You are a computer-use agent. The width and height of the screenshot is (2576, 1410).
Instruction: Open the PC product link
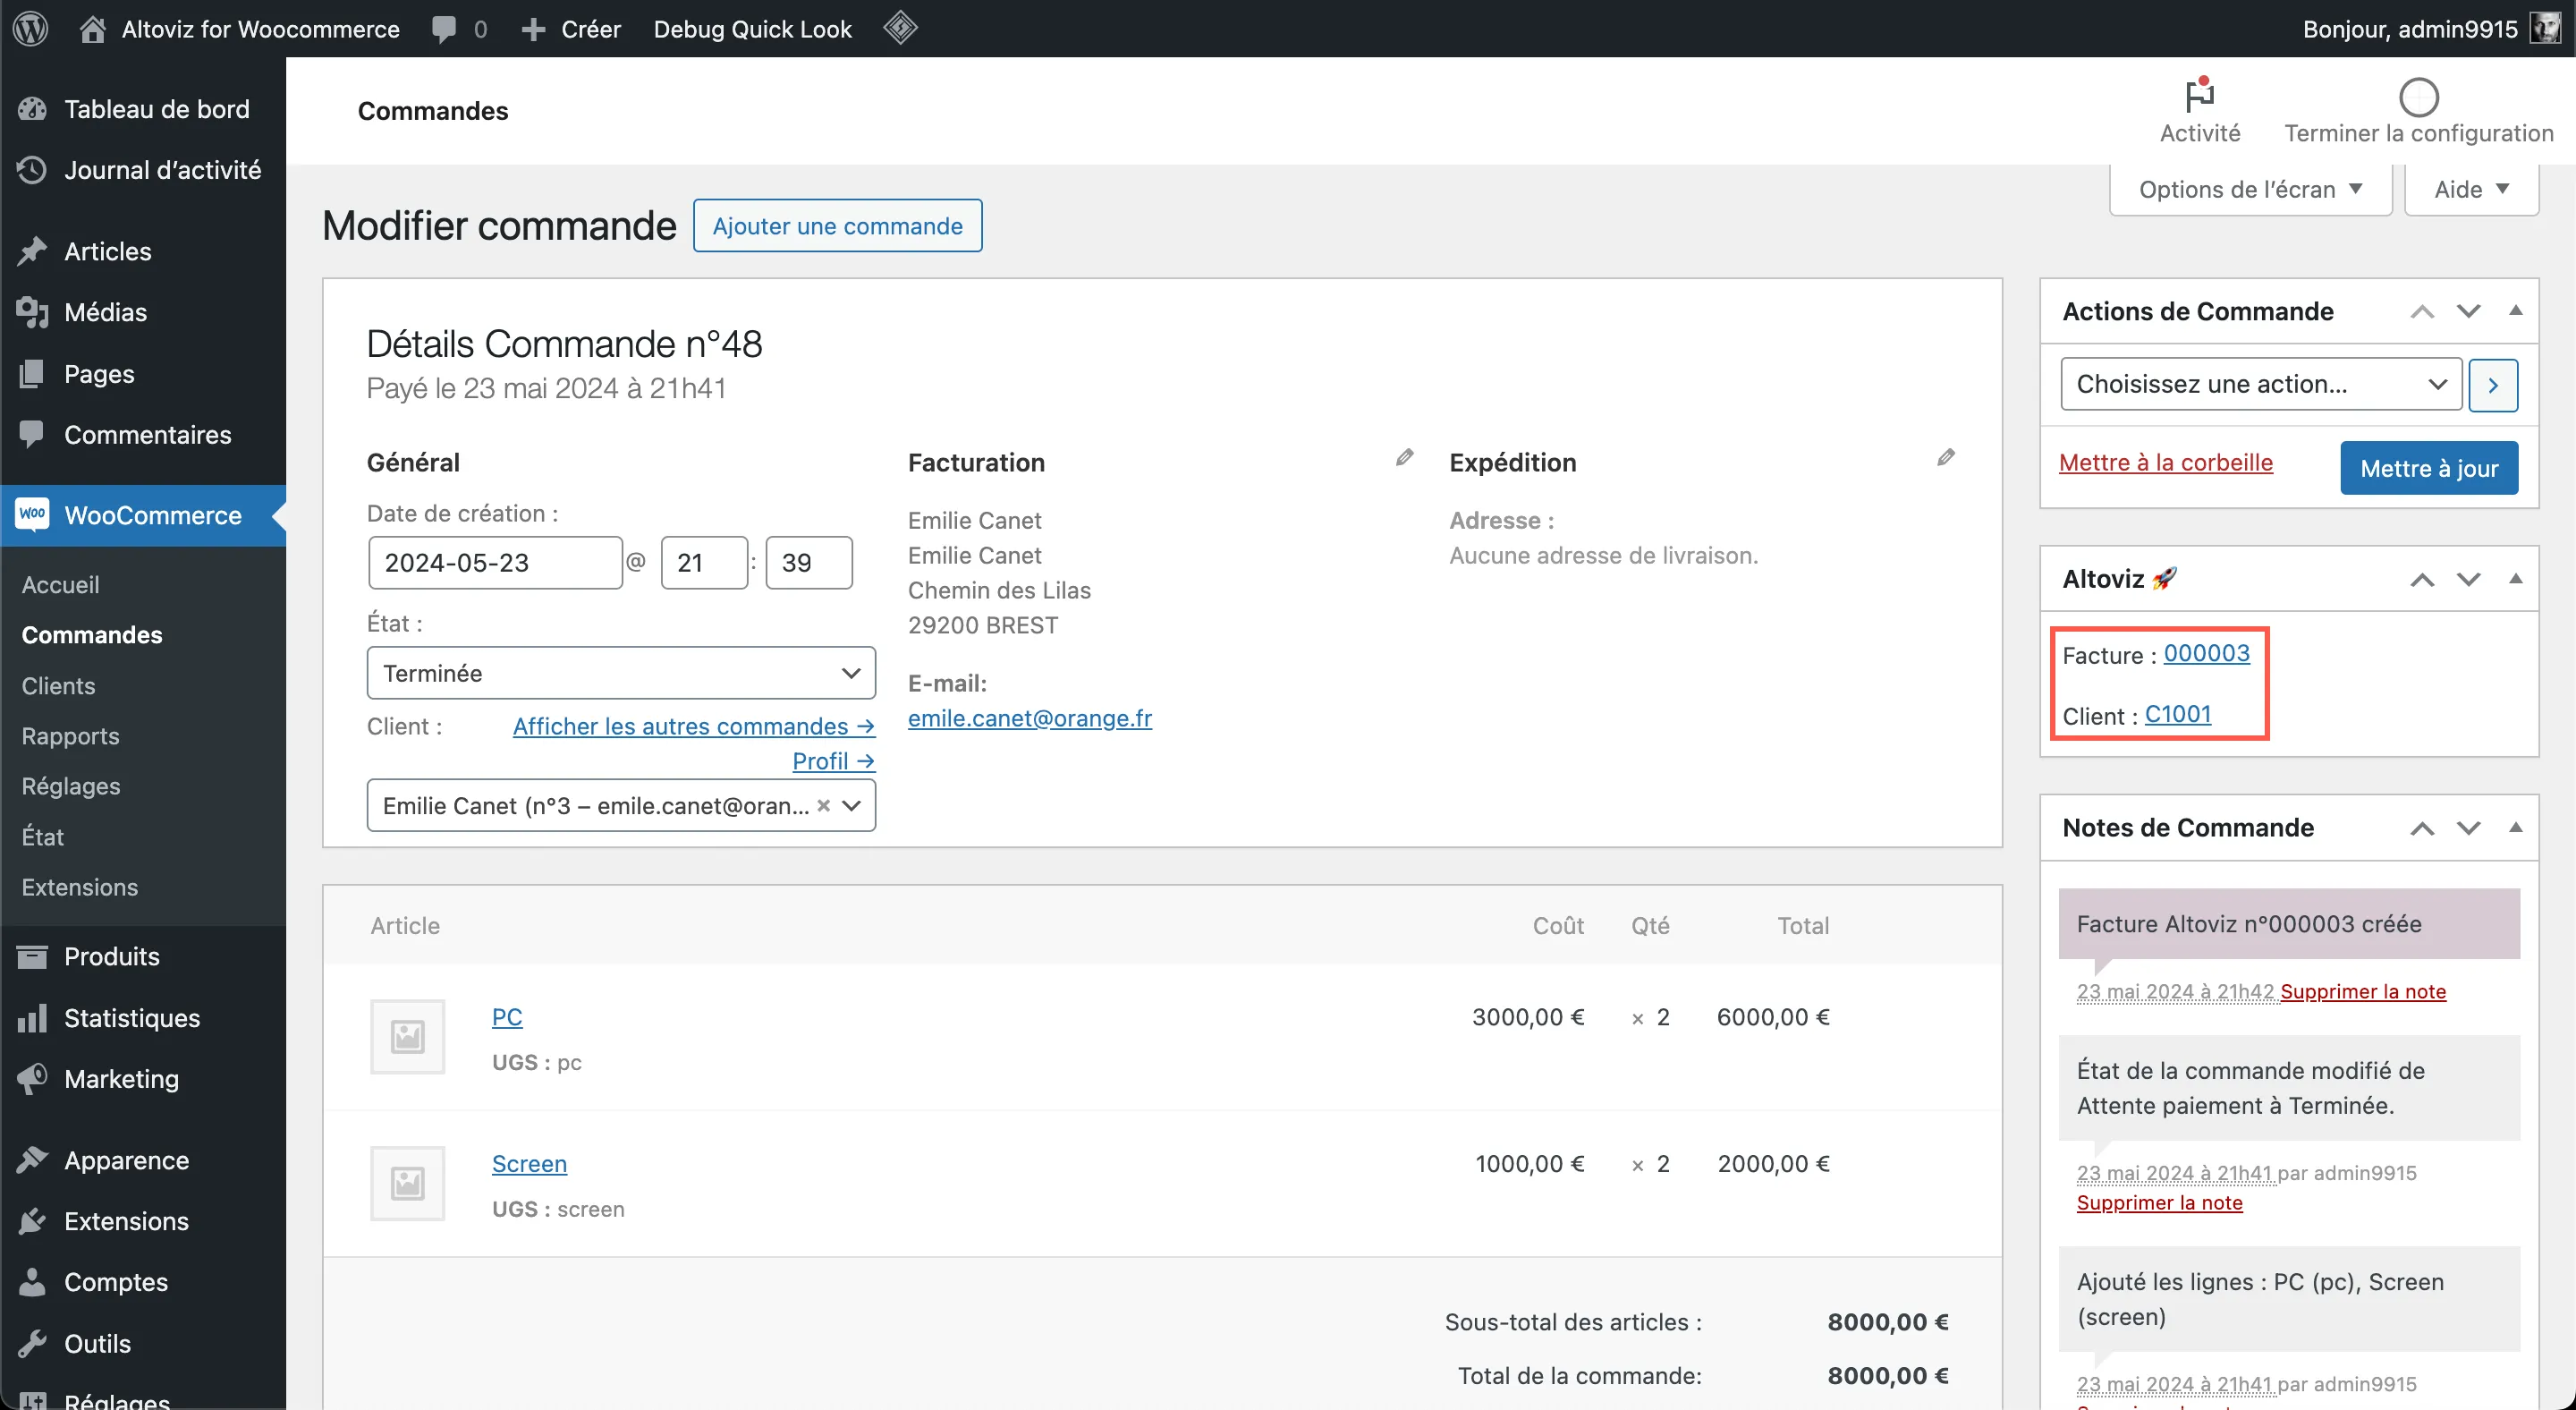pyautogui.click(x=507, y=1017)
